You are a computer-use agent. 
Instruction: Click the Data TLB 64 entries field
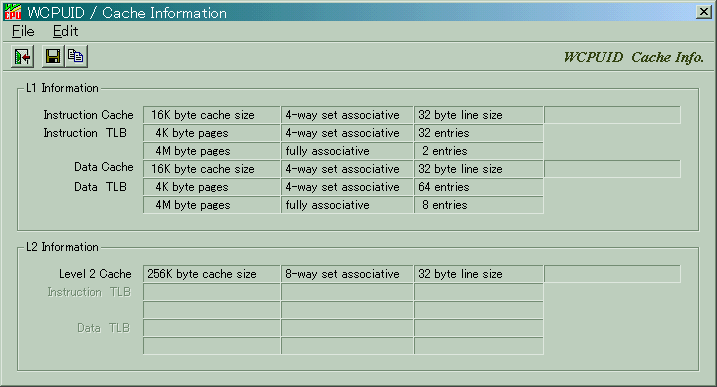point(479,187)
